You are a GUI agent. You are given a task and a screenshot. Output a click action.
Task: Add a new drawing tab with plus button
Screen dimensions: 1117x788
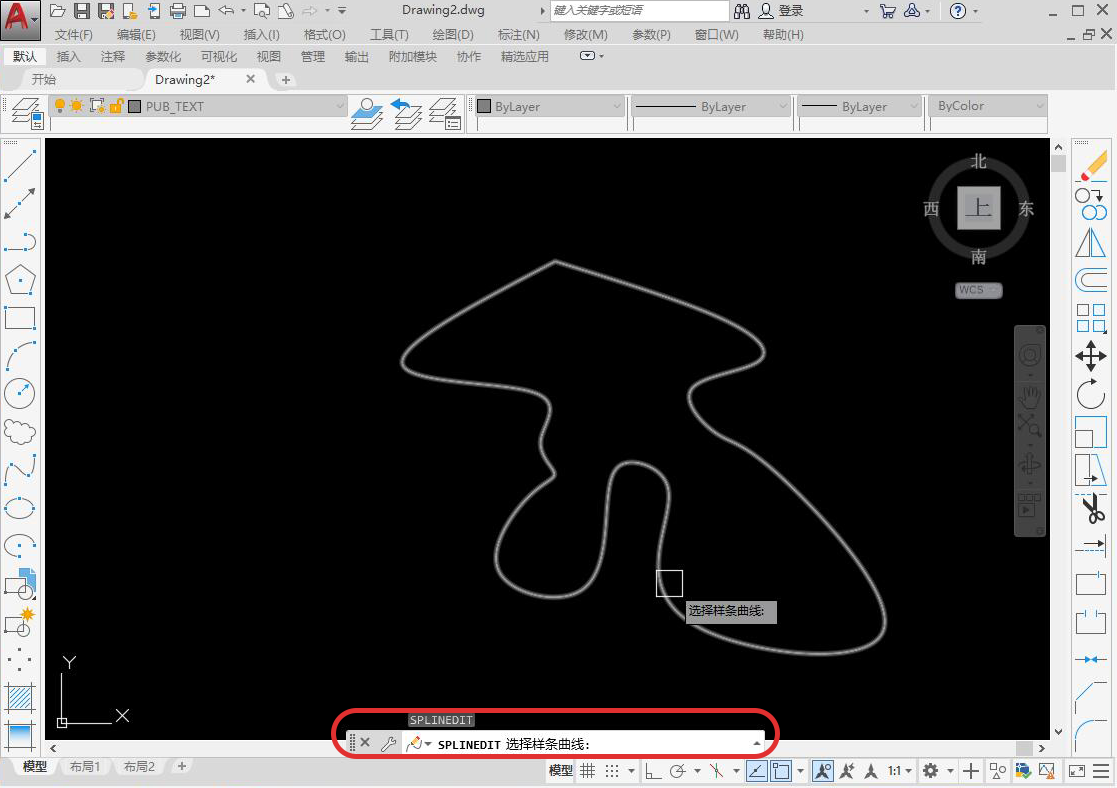(286, 80)
